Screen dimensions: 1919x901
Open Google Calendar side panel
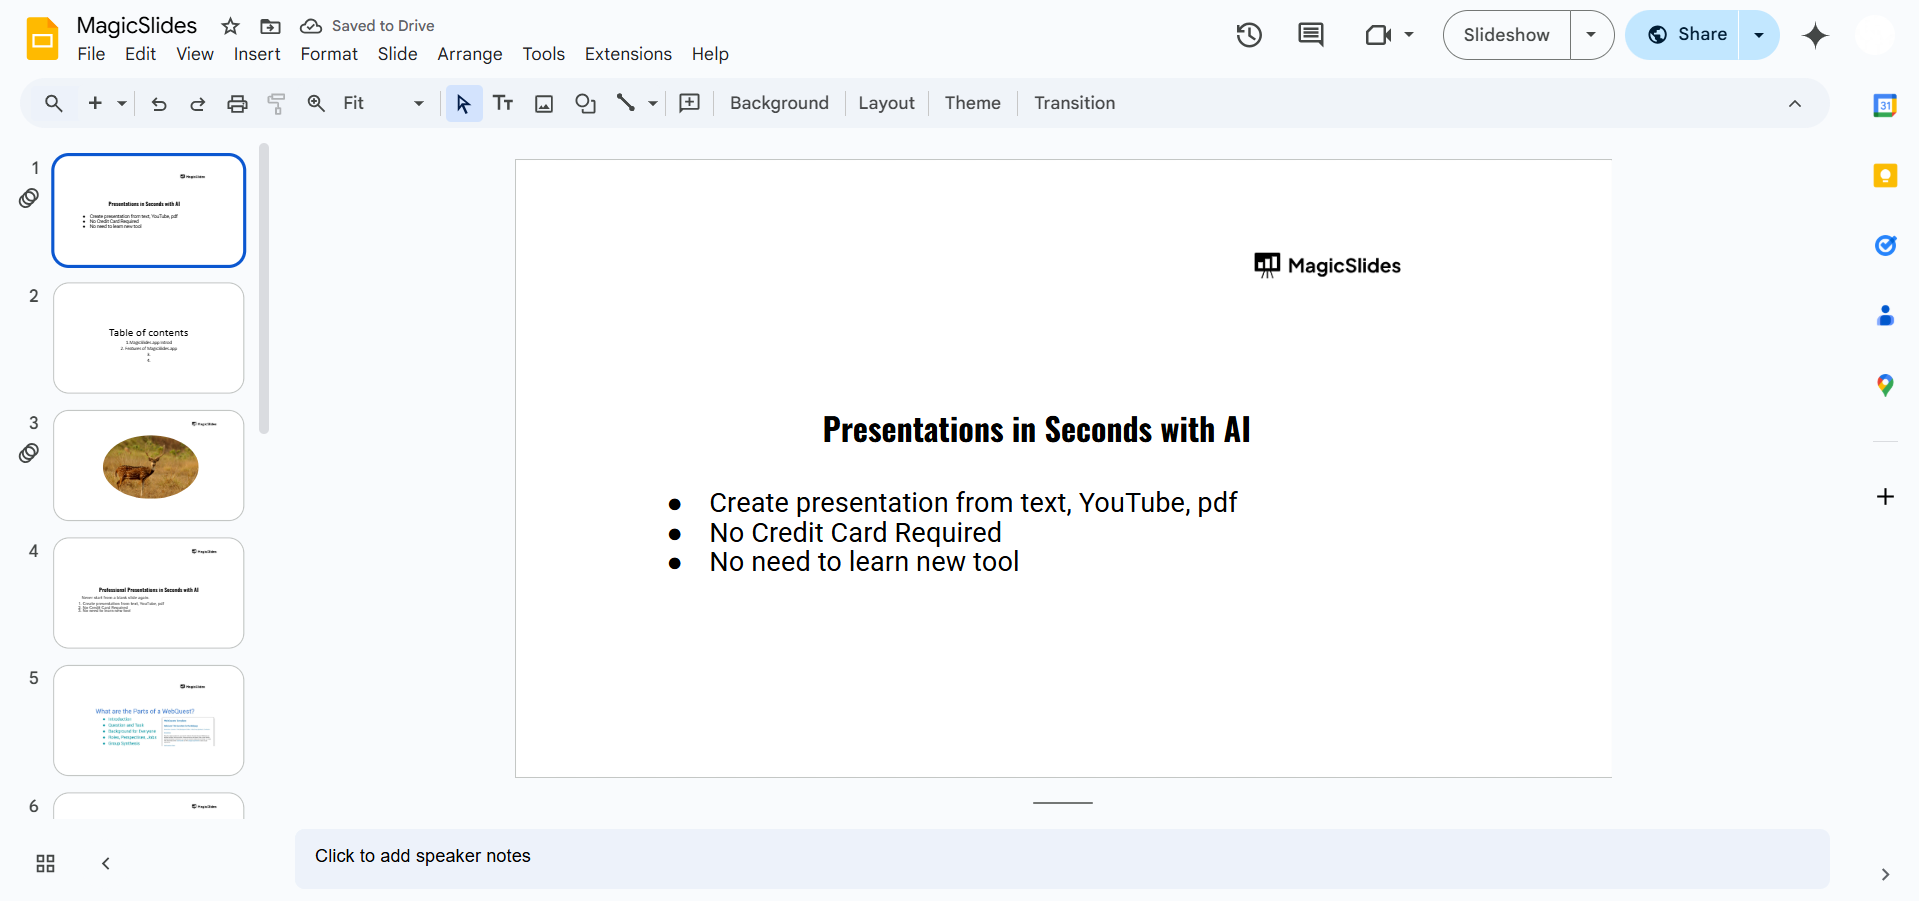(x=1885, y=105)
